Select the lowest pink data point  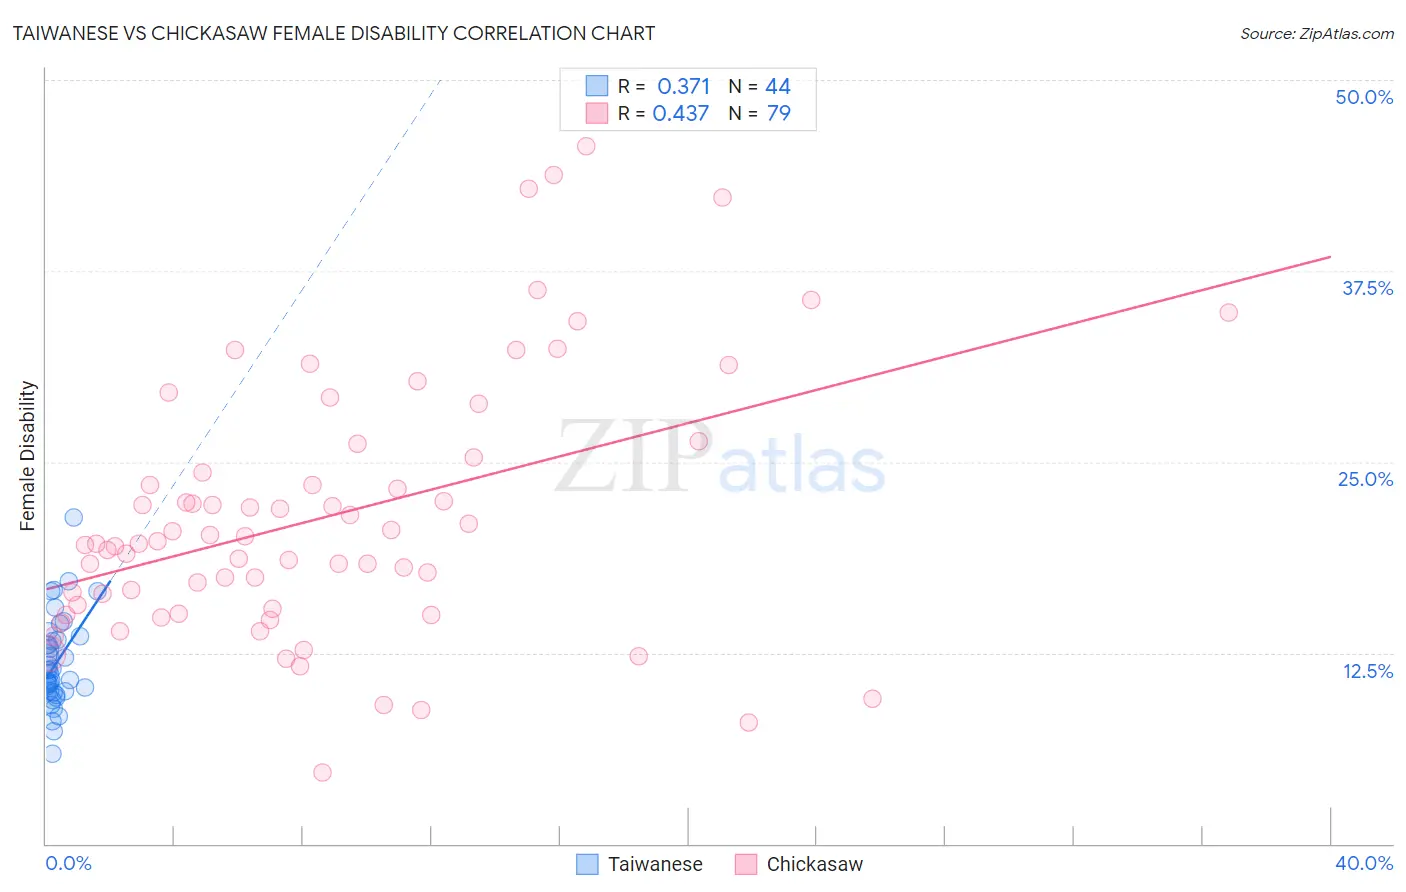(322, 772)
